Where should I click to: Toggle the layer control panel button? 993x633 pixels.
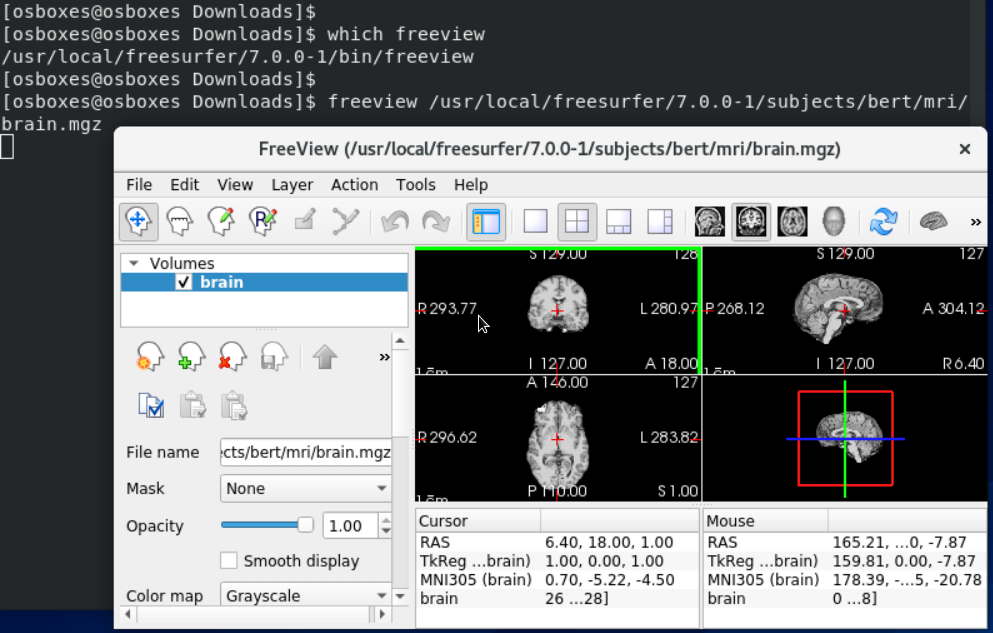tap(486, 221)
